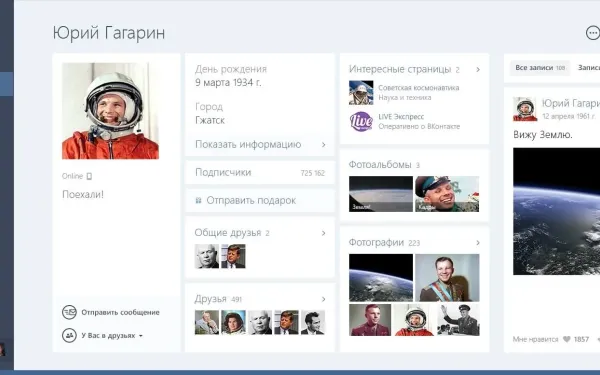Open Подписчики list
The height and width of the screenshot is (375, 600).
(259, 173)
